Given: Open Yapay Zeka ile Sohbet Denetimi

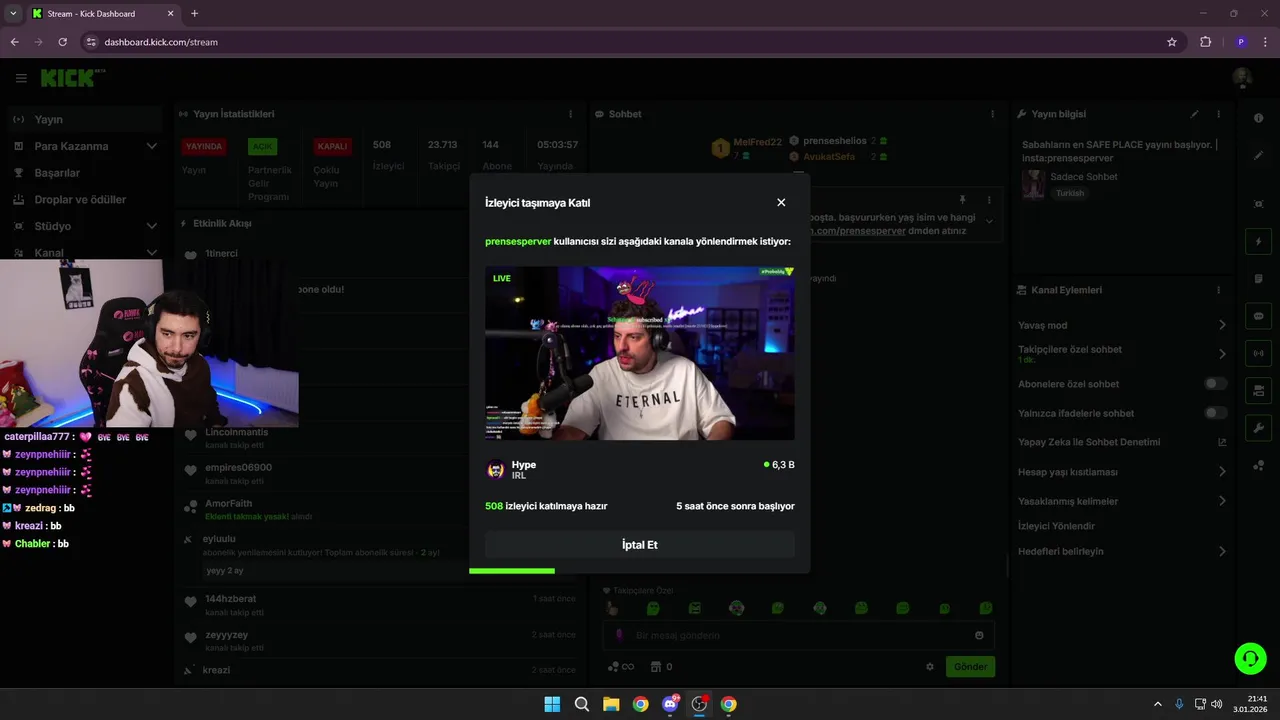Looking at the screenshot, I should tap(1122, 442).
